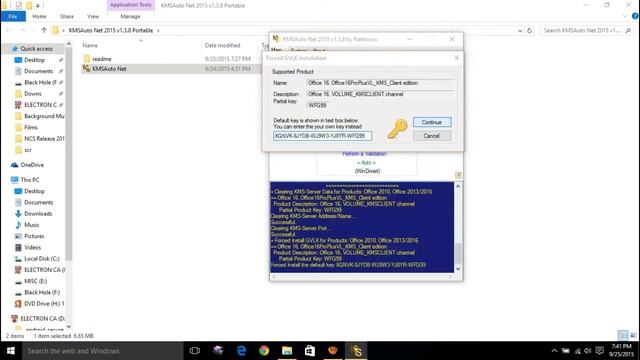This screenshot has height=360, width=640.
Task: Open Black Hole (F:) under This PC
Action: (42, 292)
